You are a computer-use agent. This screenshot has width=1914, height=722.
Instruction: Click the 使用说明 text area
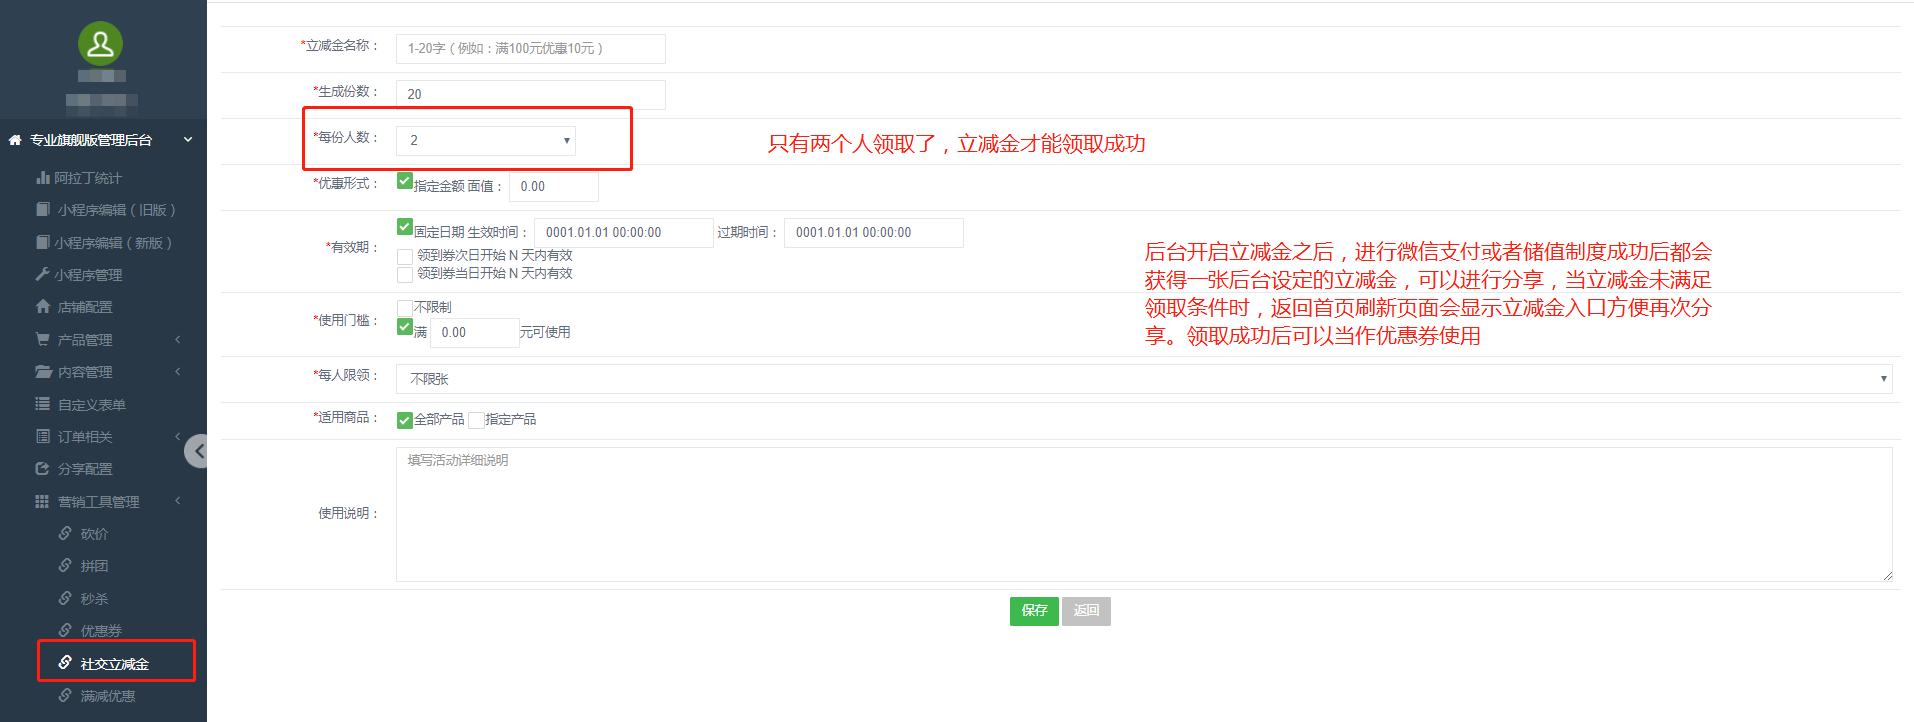1143,514
